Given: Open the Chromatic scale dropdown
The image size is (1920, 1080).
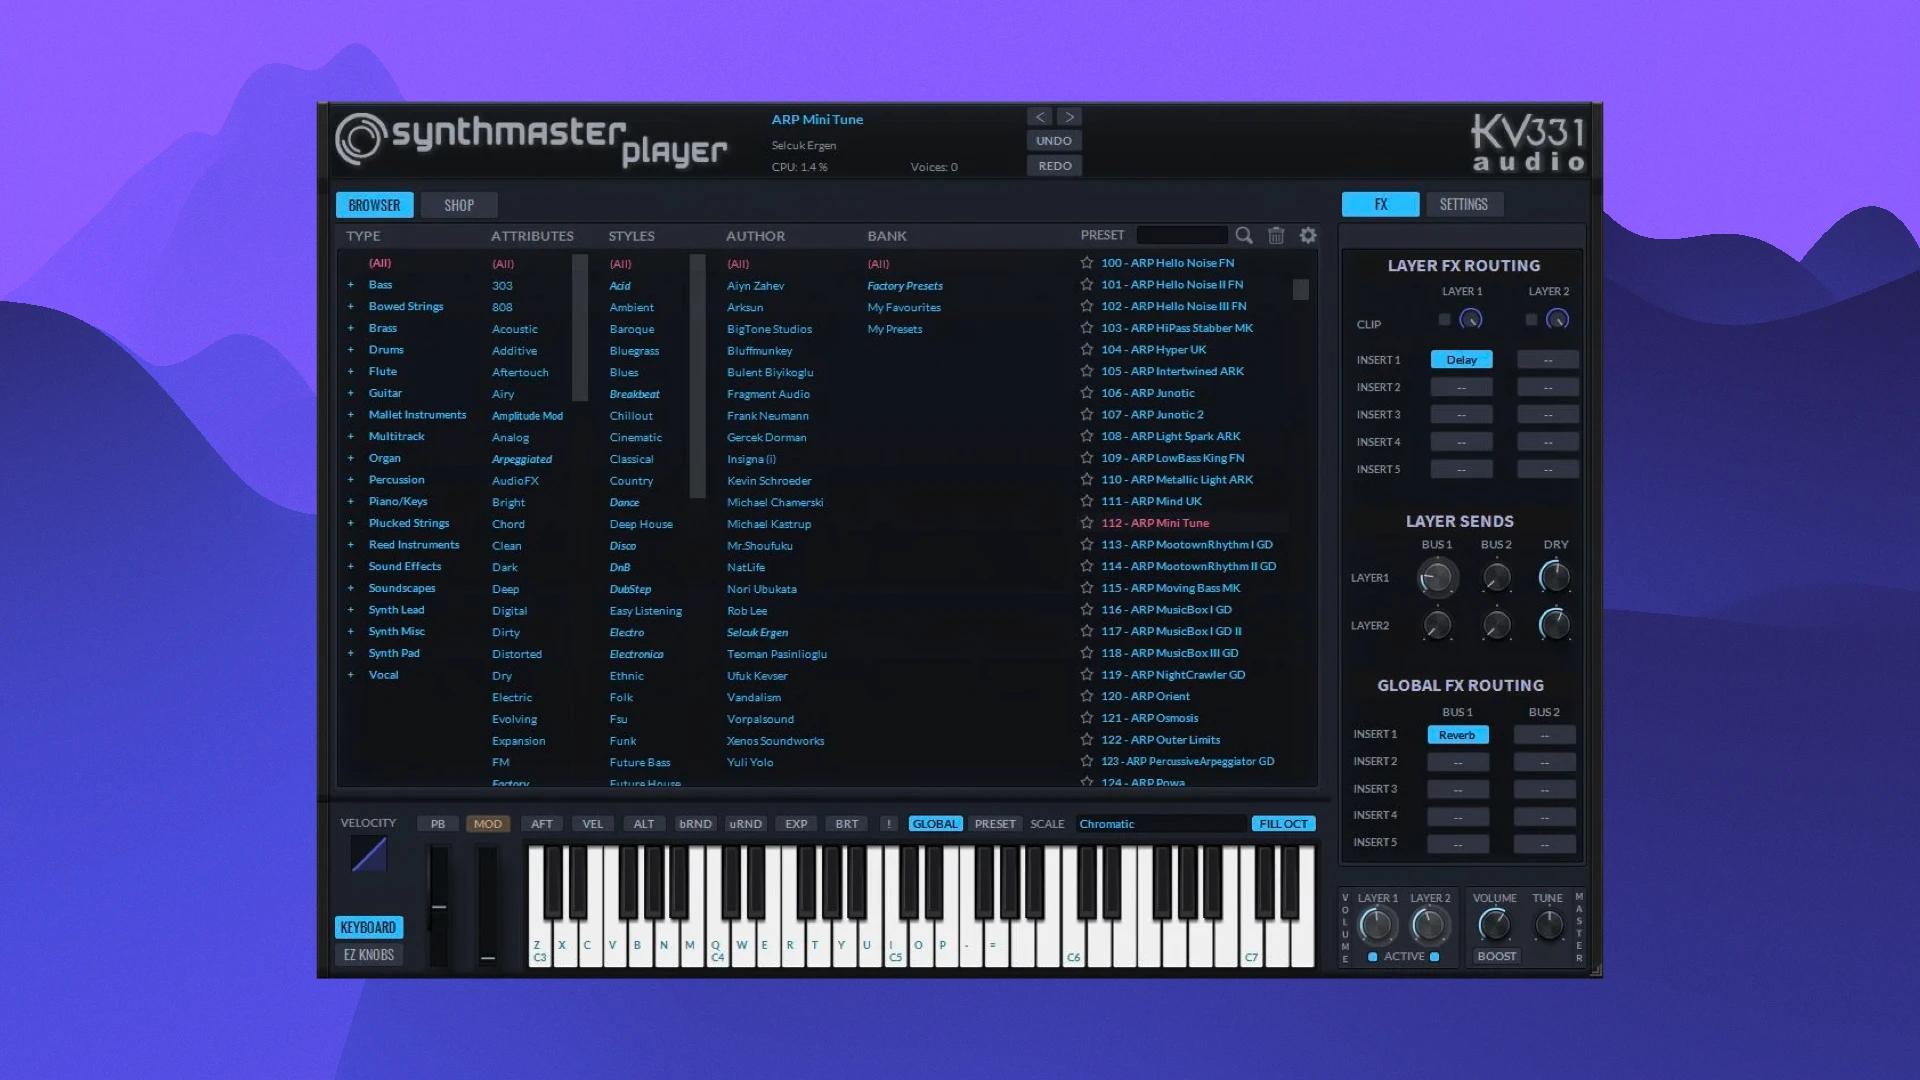Looking at the screenshot, I should coord(1160,824).
